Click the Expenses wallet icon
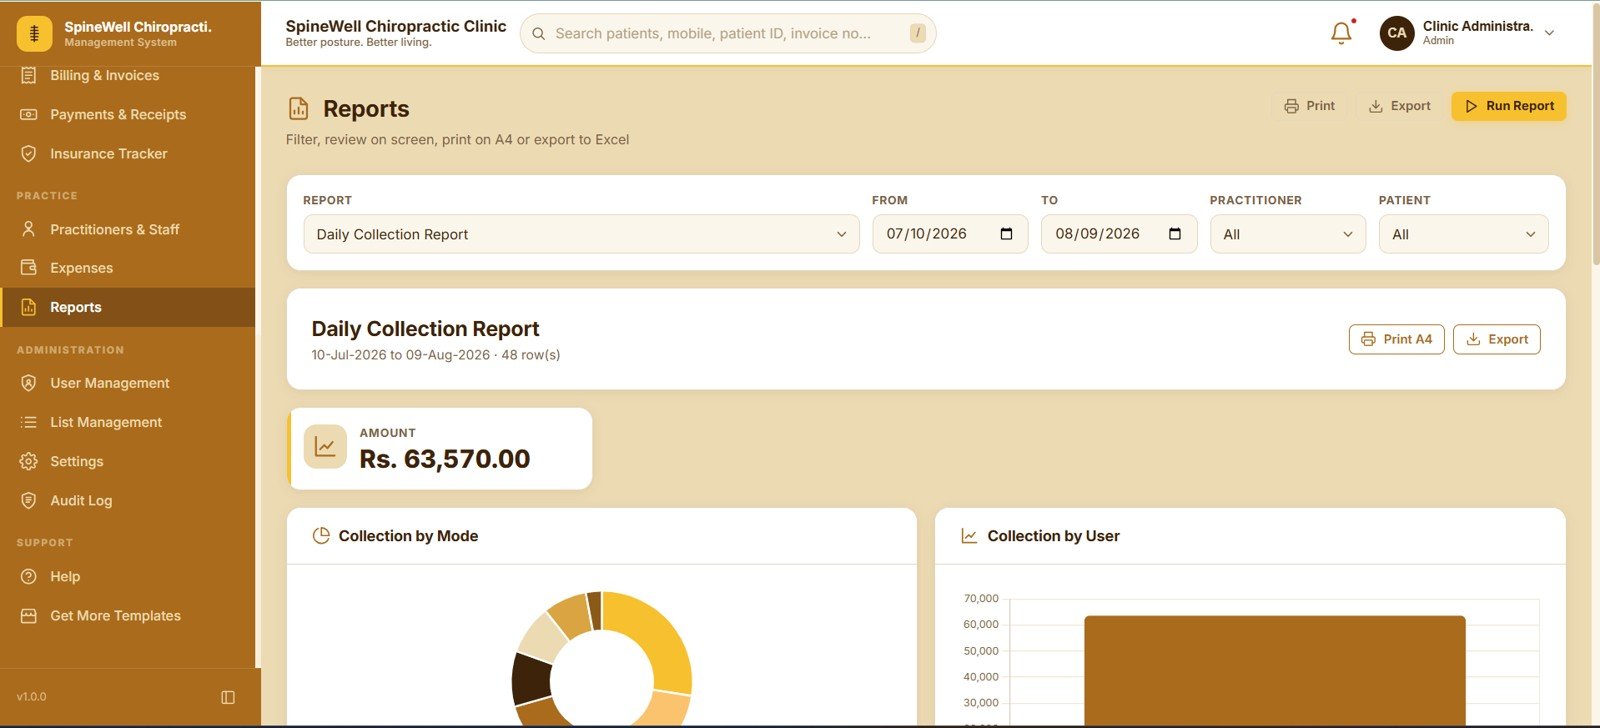The image size is (1600, 728). pyautogui.click(x=29, y=268)
